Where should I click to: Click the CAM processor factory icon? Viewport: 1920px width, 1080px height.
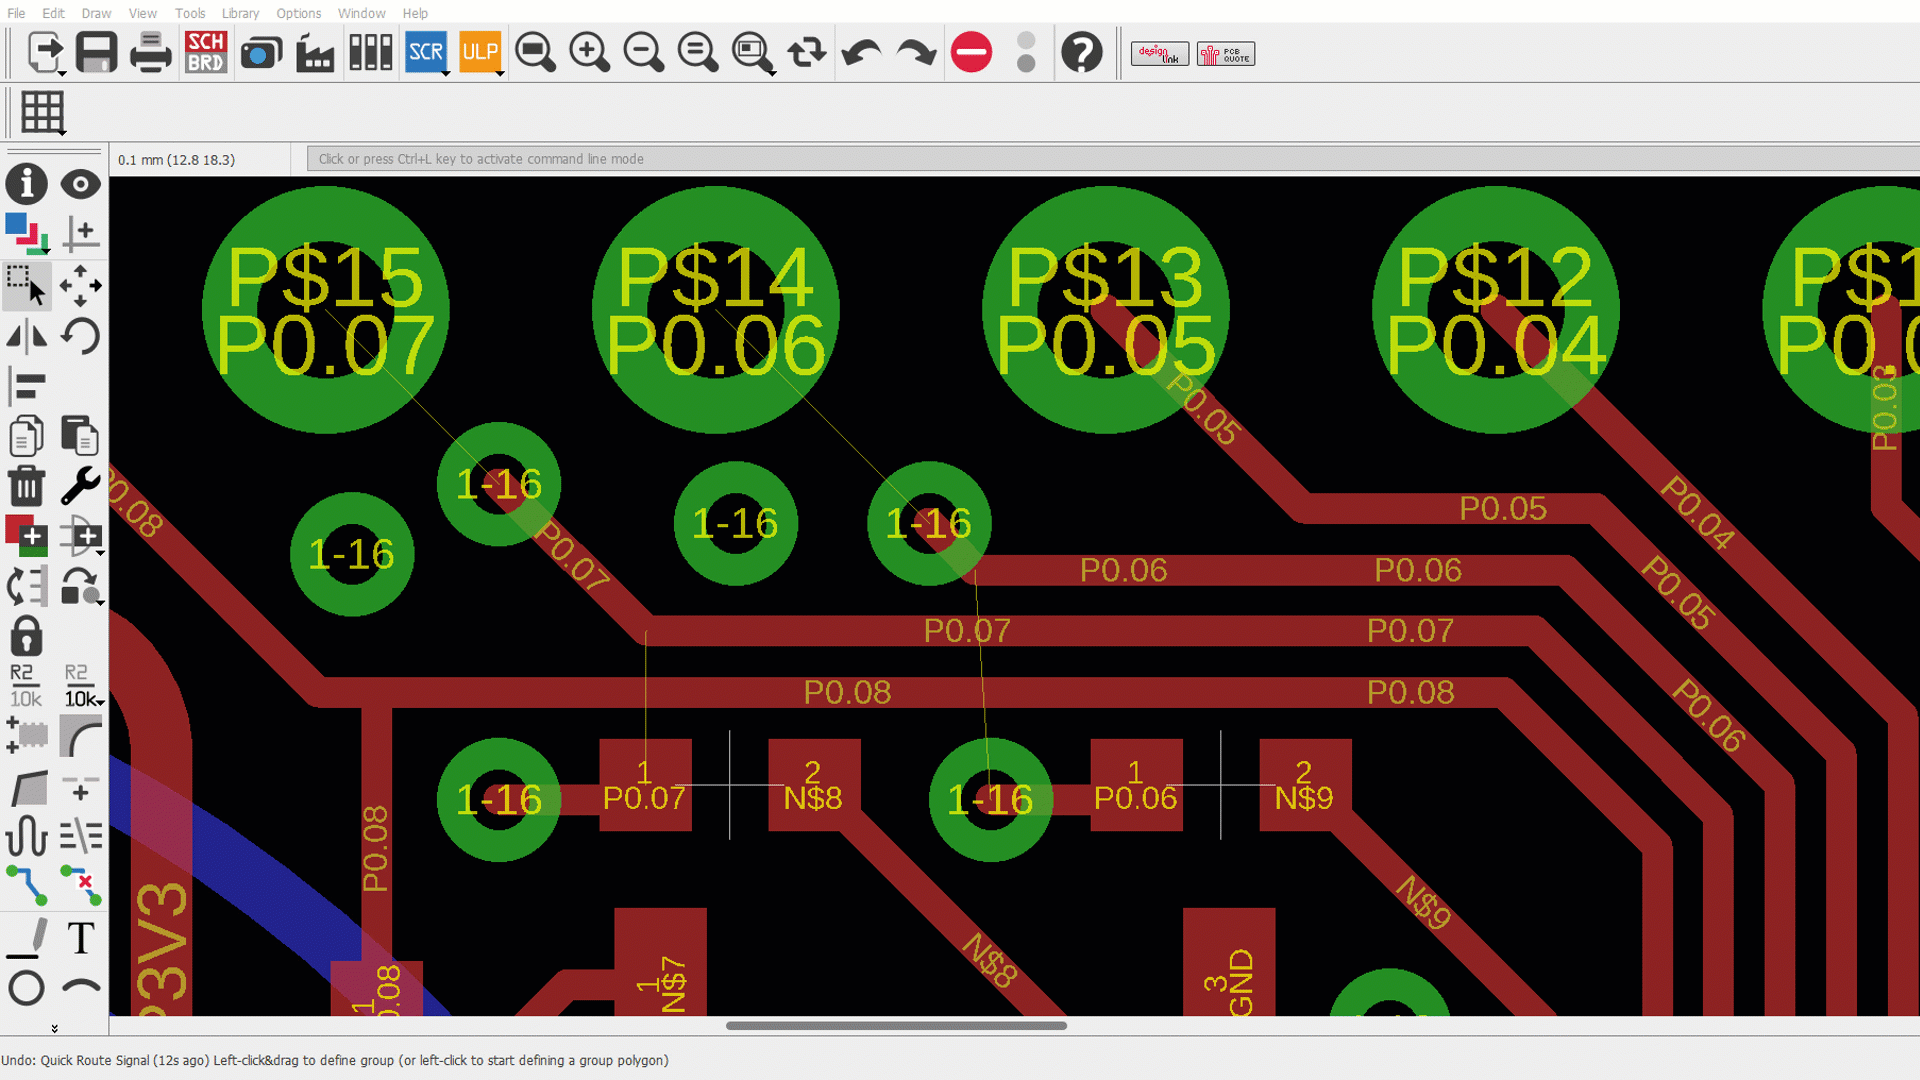(x=315, y=52)
